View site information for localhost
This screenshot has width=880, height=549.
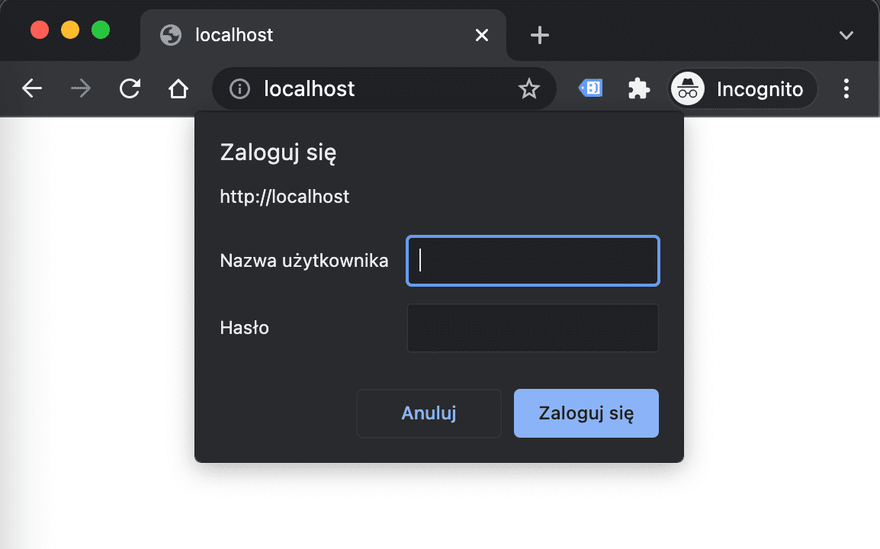(240, 89)
